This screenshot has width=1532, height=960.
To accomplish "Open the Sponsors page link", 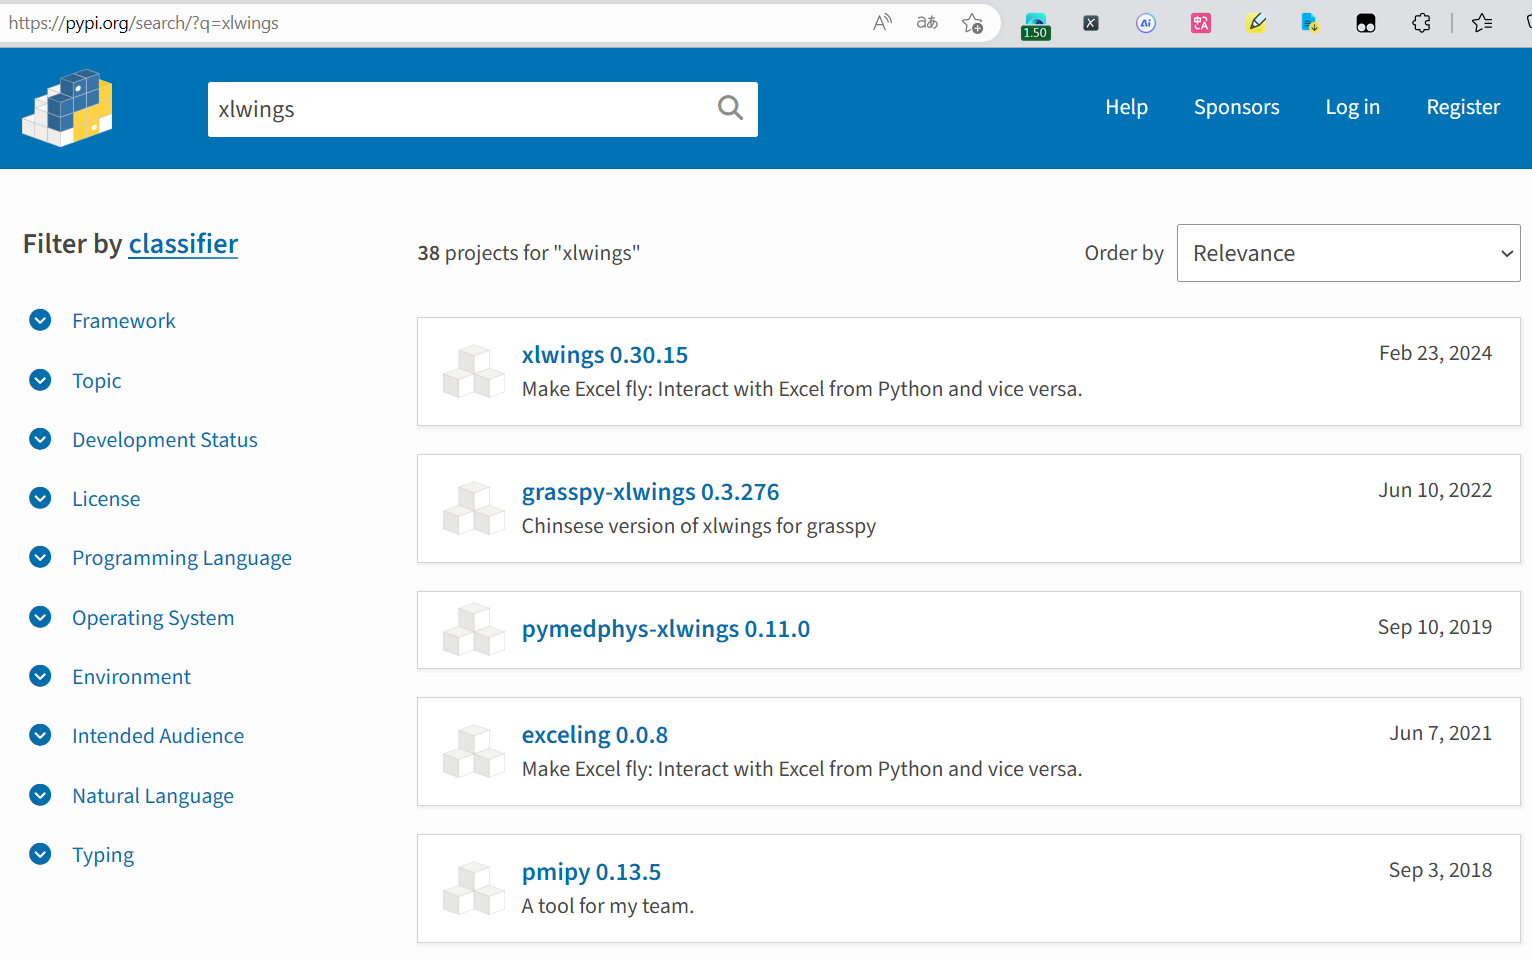I will [x=1236, y=107].
